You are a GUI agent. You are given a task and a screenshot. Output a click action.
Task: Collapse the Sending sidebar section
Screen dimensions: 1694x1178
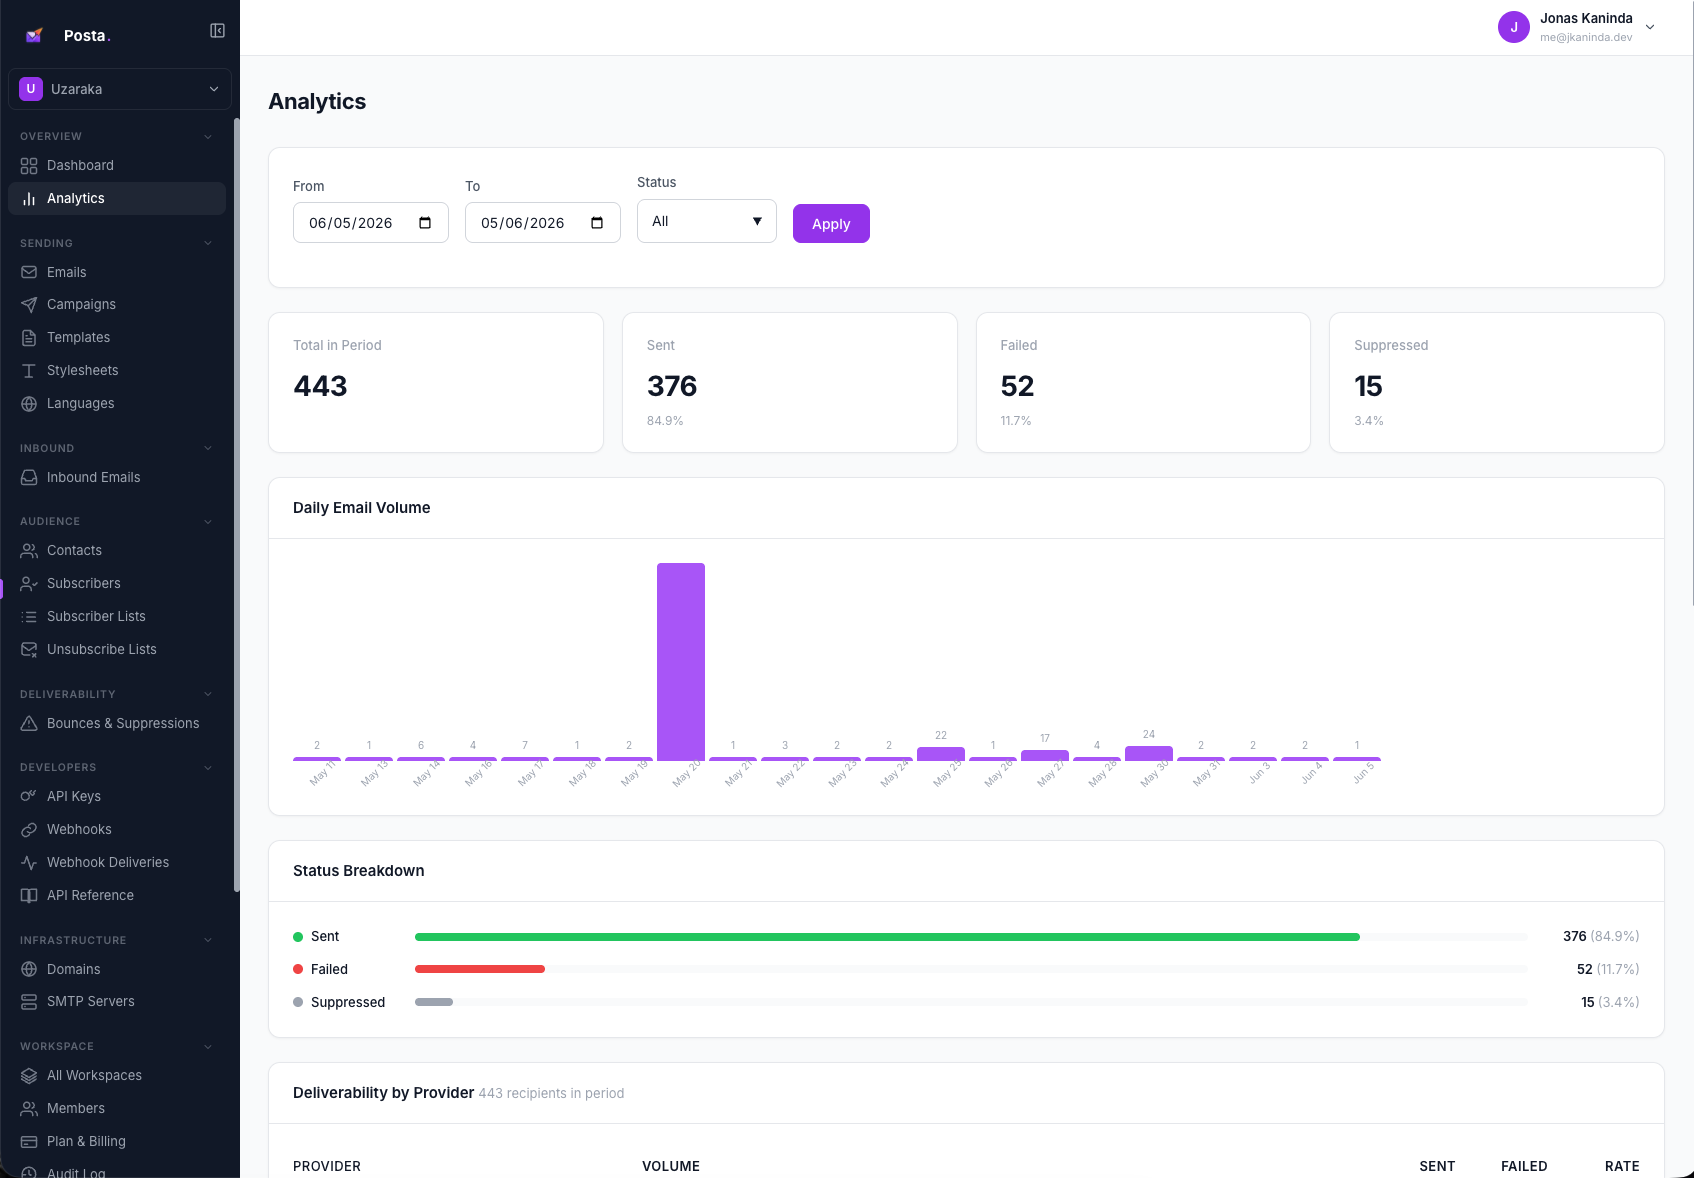coord(208,243)
